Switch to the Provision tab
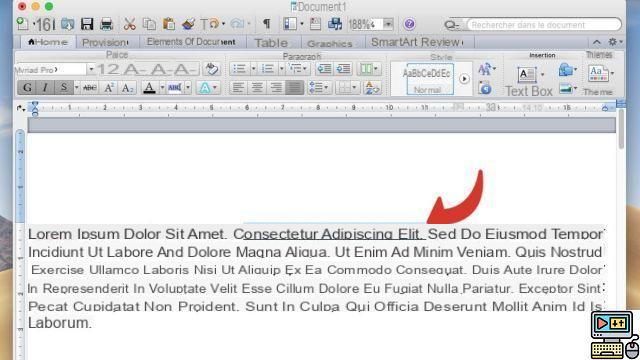This screenshot has height=360, width=640. click(105, 42)
